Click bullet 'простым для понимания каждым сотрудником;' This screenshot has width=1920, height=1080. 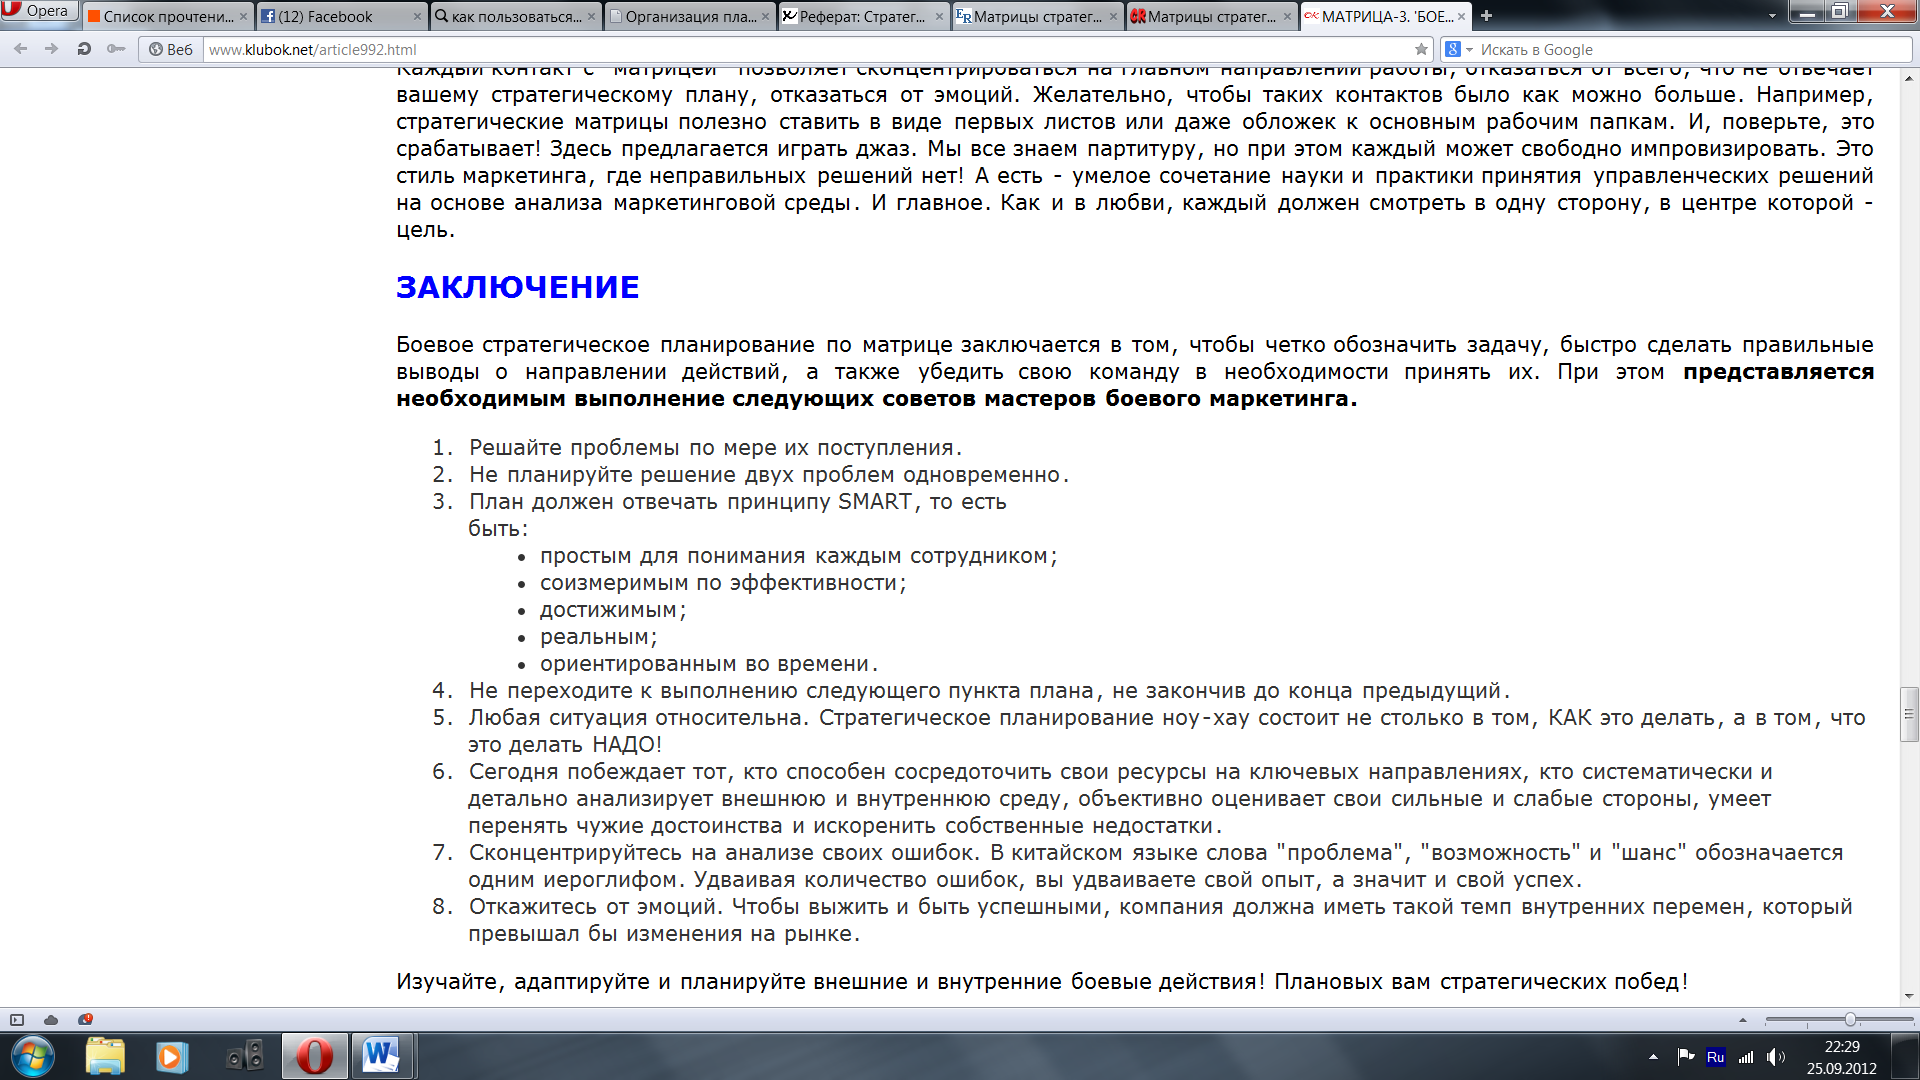coord(798,556)
